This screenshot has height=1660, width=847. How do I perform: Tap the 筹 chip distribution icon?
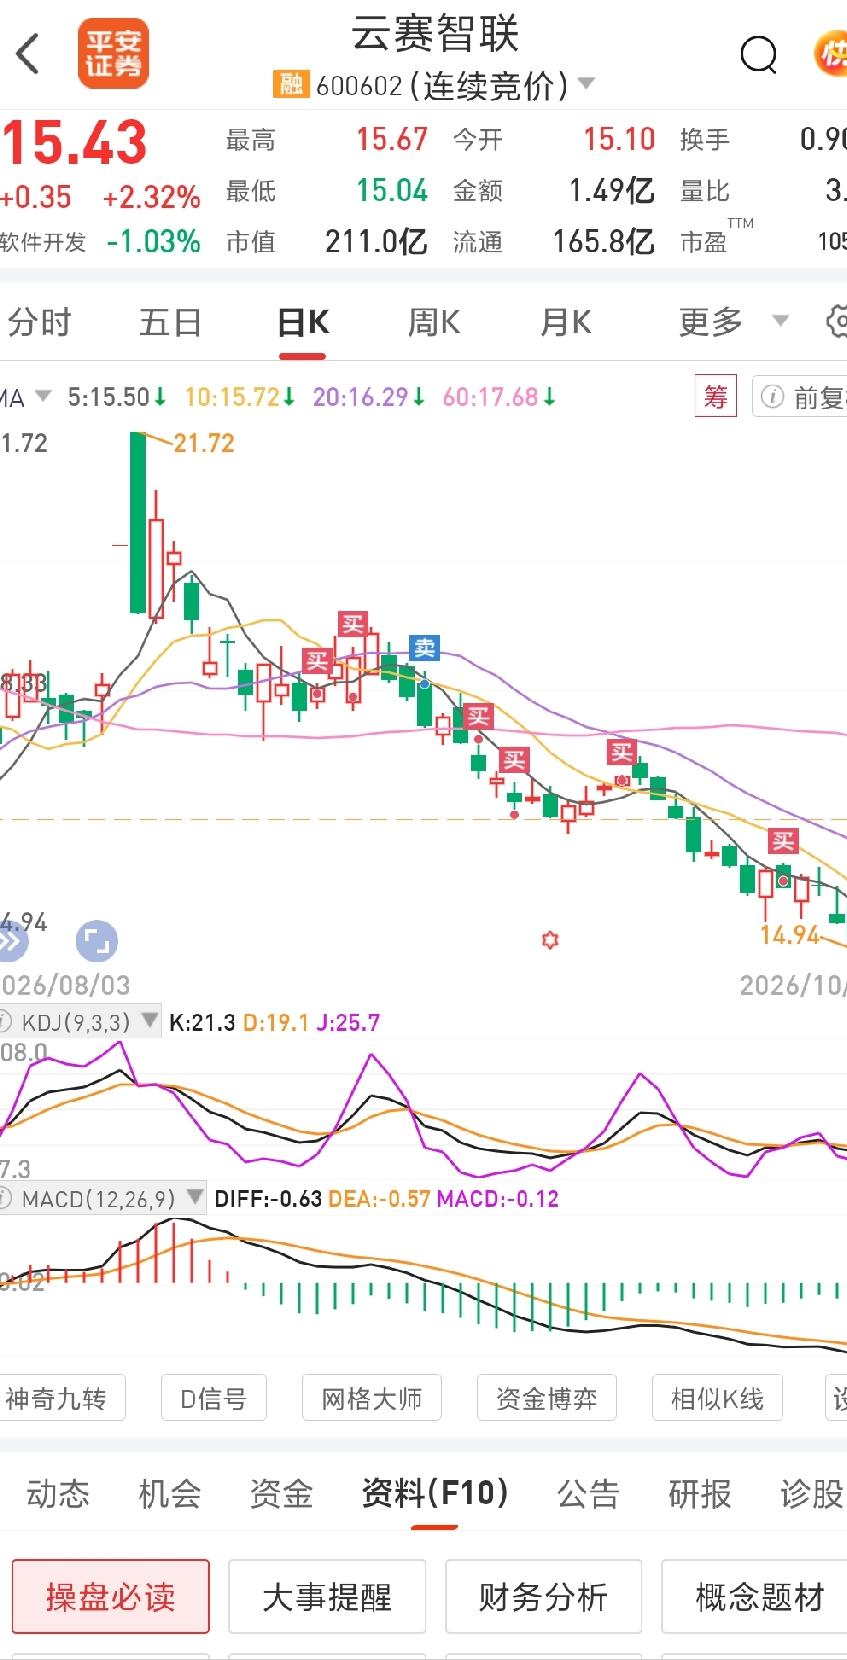point(715,397)
